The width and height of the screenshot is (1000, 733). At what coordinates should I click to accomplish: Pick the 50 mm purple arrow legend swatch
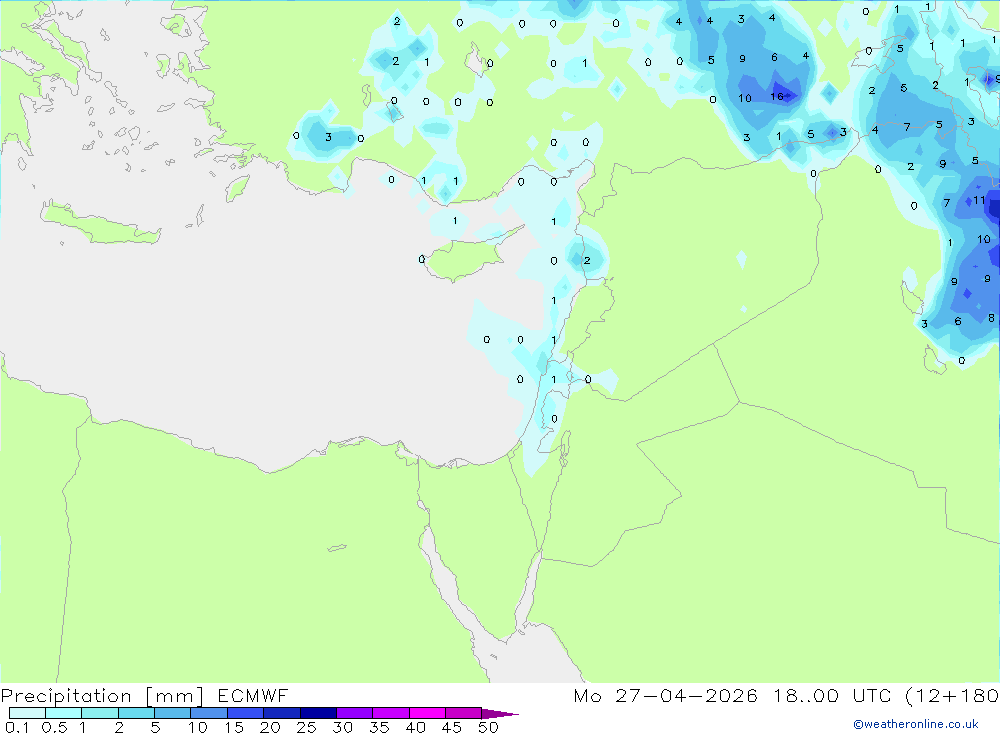500,713
